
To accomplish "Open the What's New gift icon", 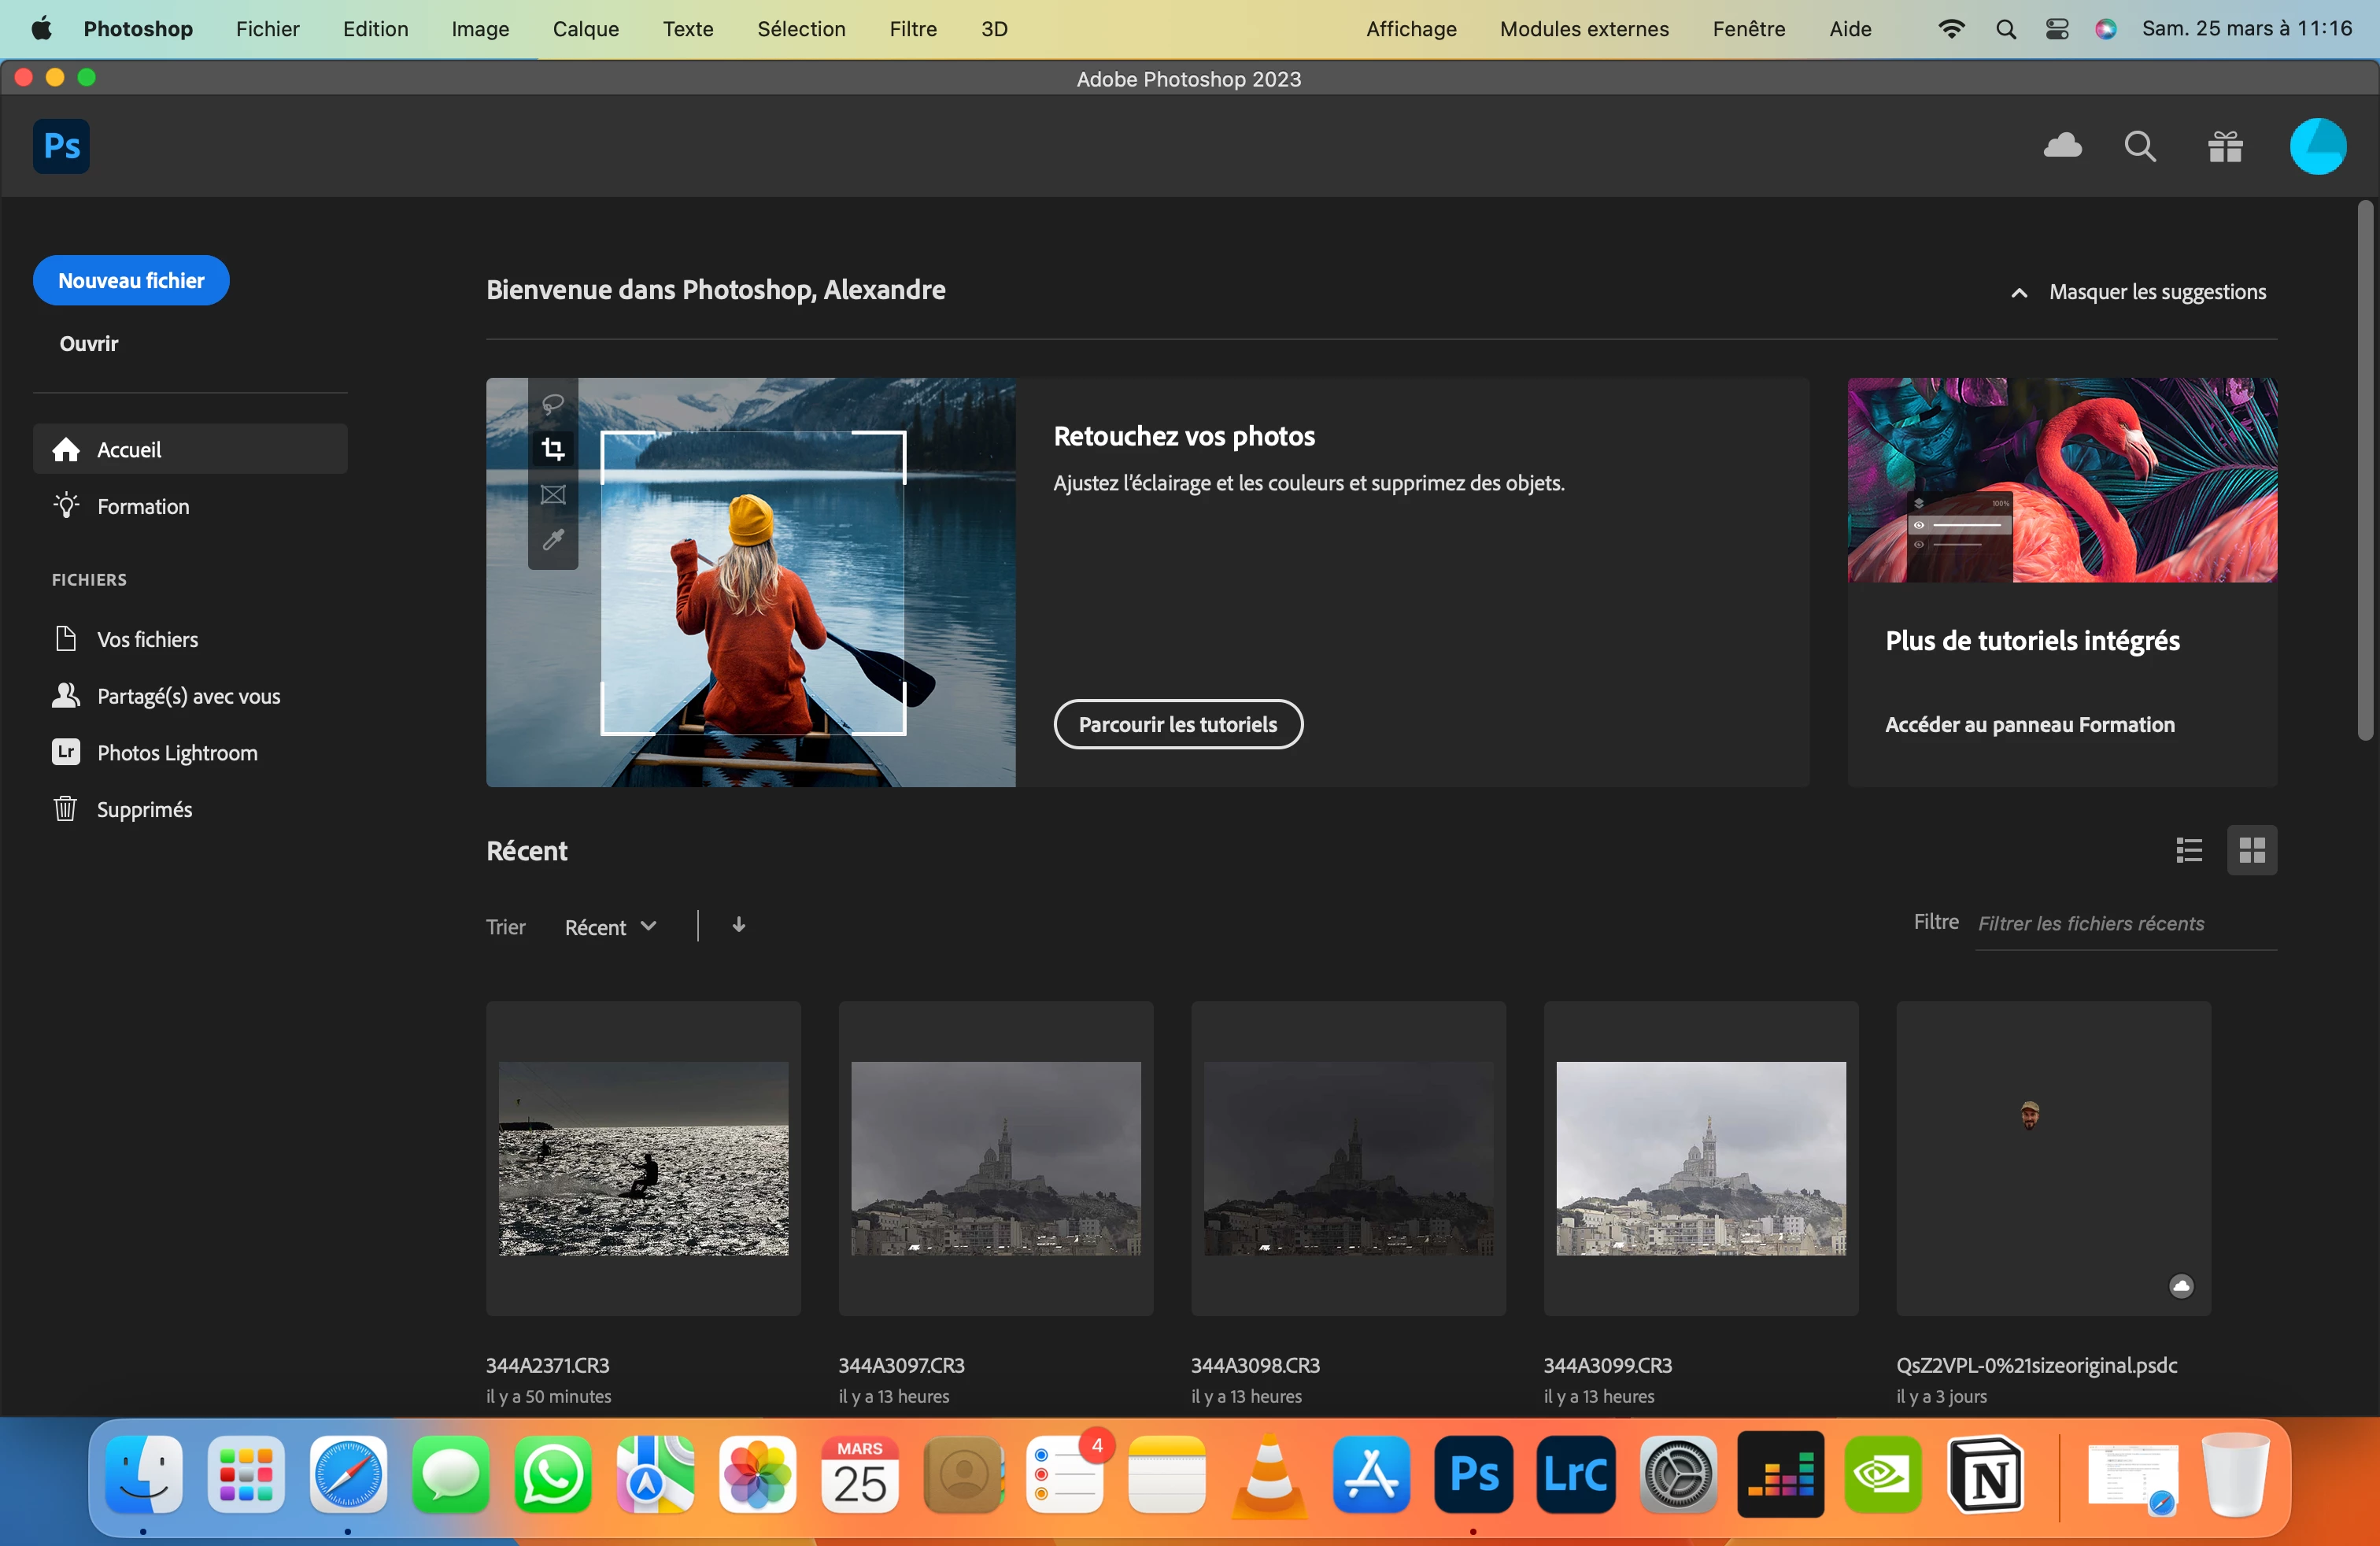I will click(2225, 146).
